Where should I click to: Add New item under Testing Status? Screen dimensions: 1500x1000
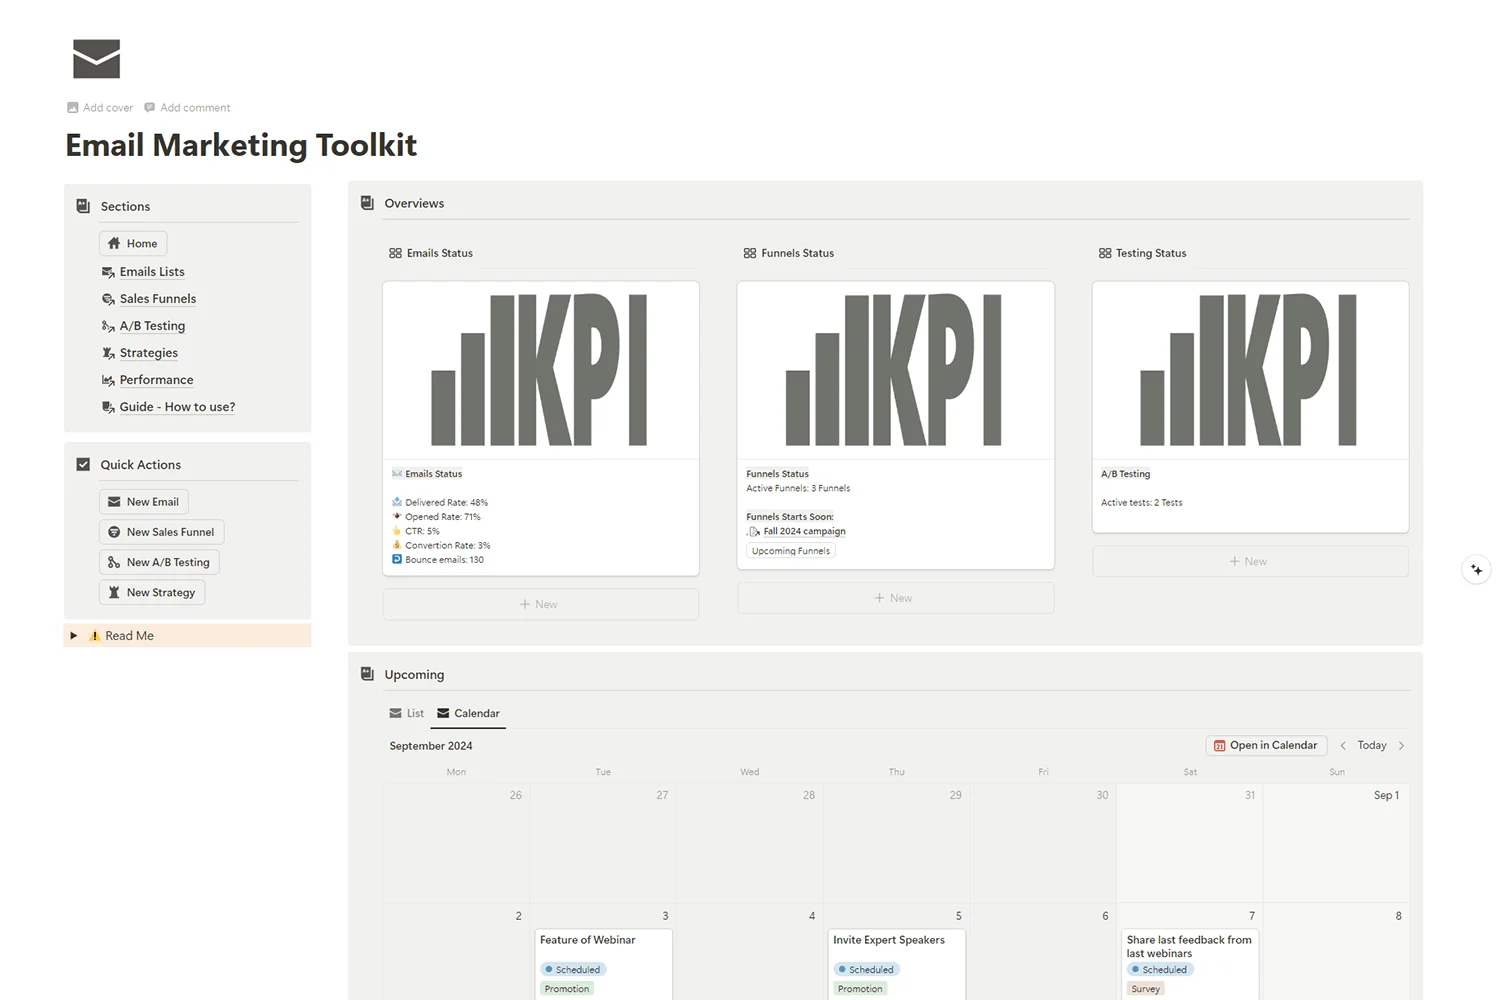pos(1250,561)
